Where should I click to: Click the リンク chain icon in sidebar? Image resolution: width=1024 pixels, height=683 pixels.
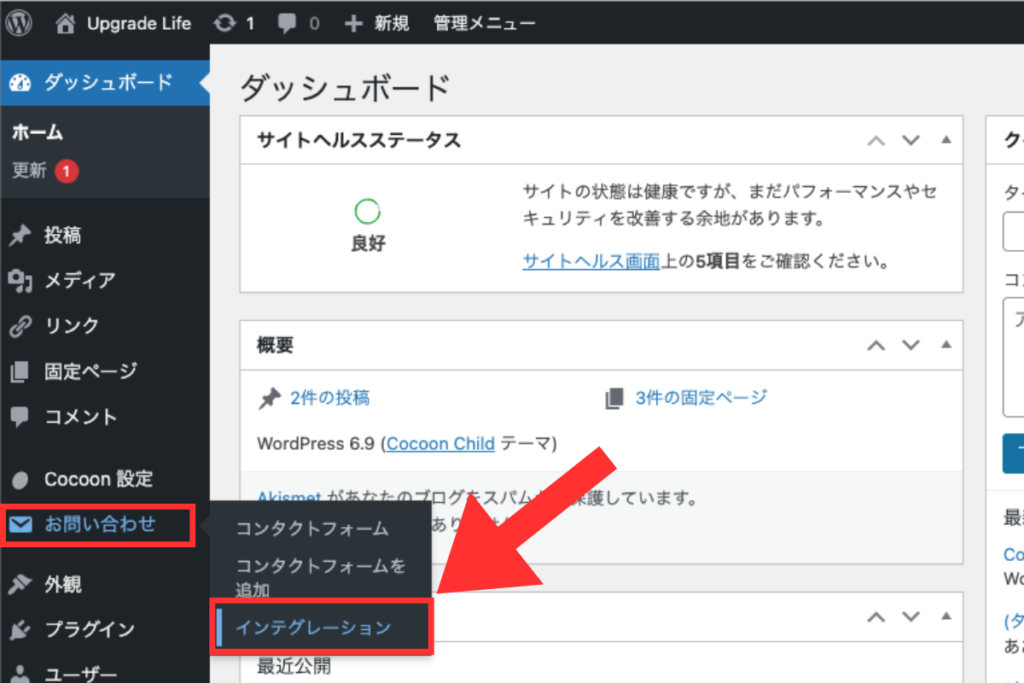point(20,326)
